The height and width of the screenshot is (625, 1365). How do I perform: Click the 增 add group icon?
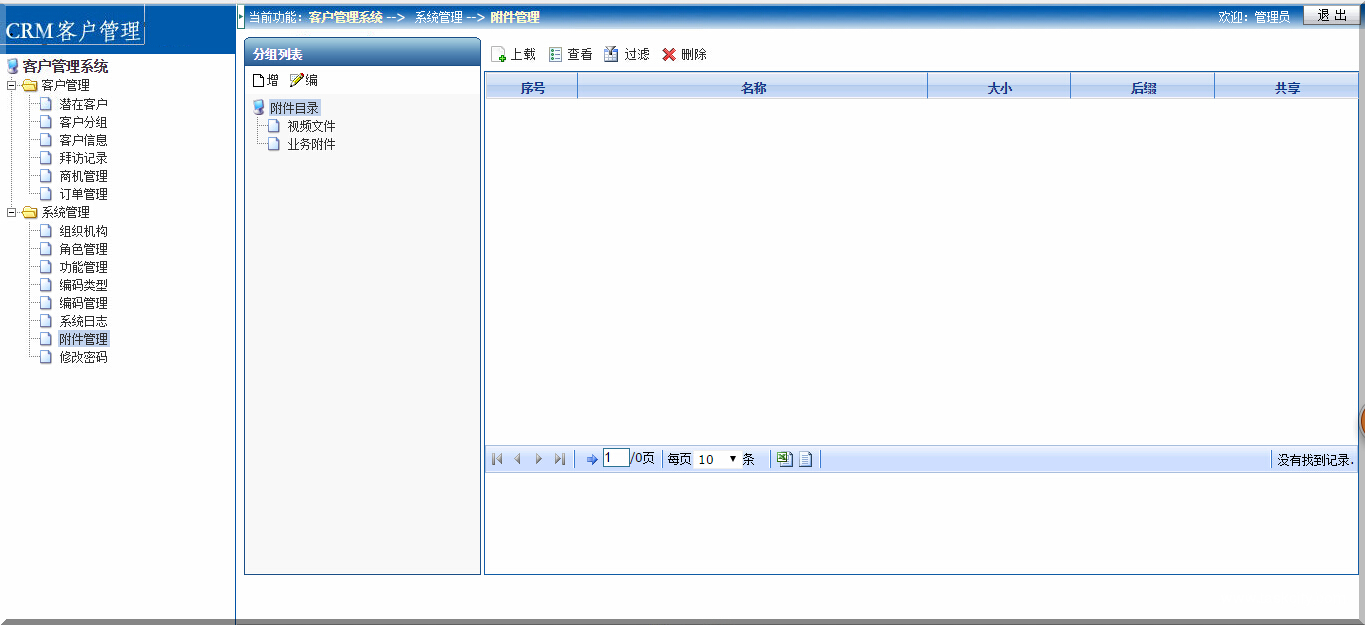pos(258,80)
